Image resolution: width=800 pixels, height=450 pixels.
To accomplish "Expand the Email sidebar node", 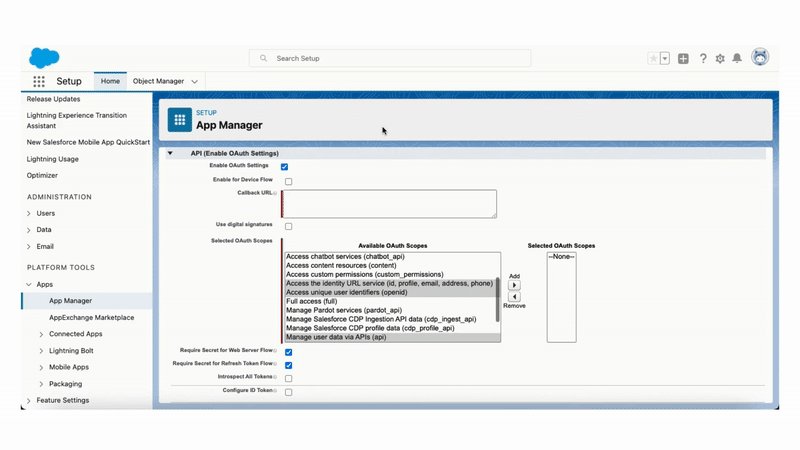I will 29,247.
